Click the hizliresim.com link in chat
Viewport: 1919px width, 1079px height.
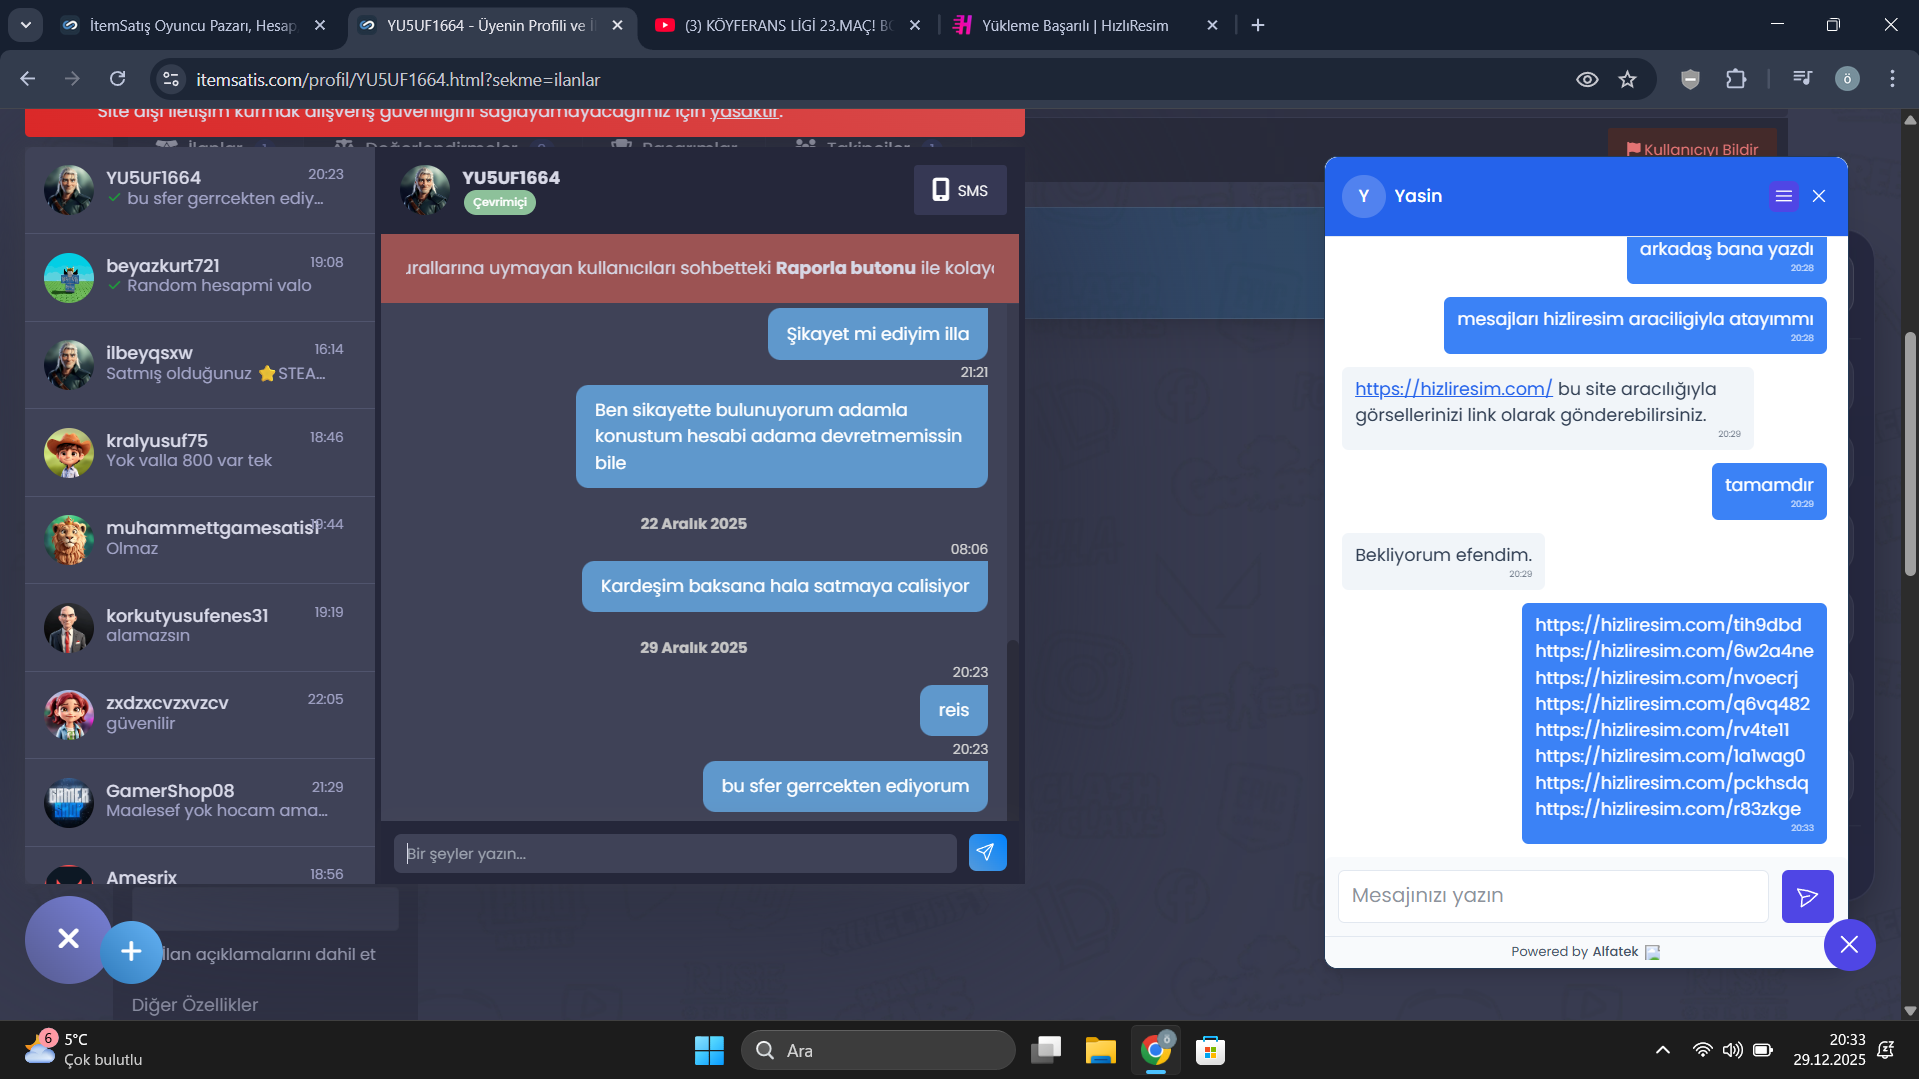tap(1453, 389)
